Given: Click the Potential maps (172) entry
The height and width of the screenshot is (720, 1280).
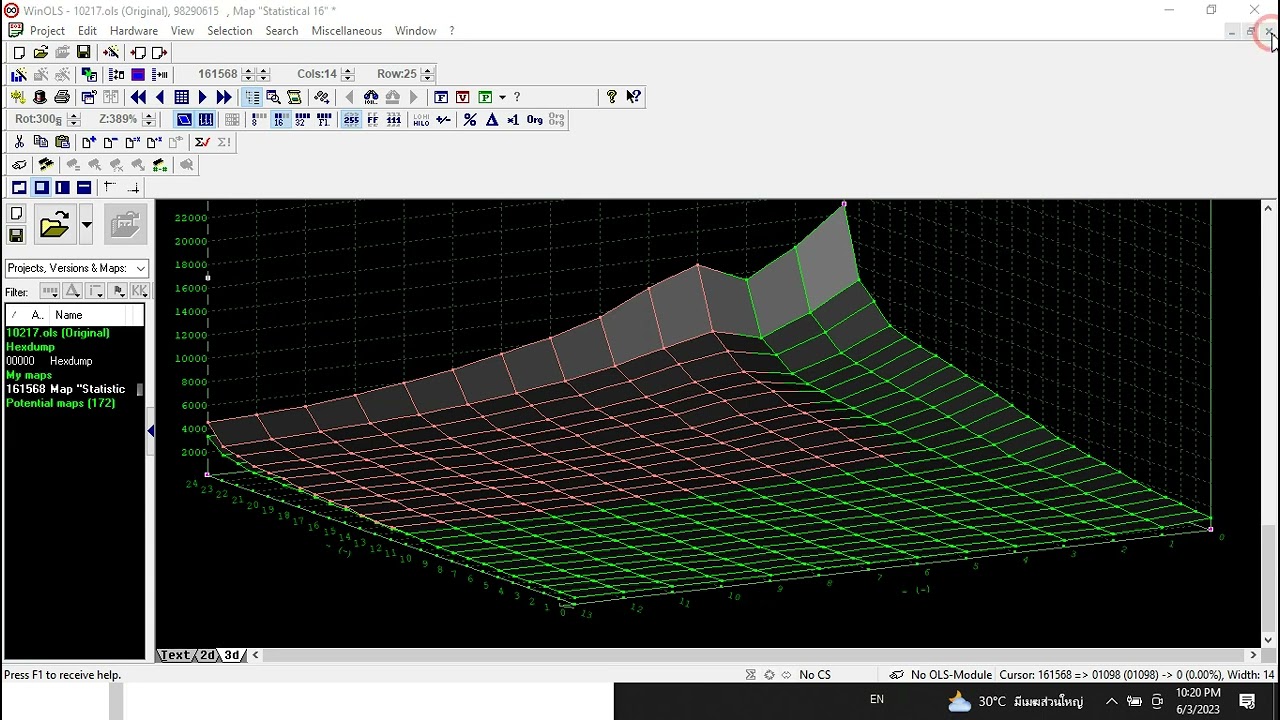Looking at the screenshot, I should click(x=60, y=403).
